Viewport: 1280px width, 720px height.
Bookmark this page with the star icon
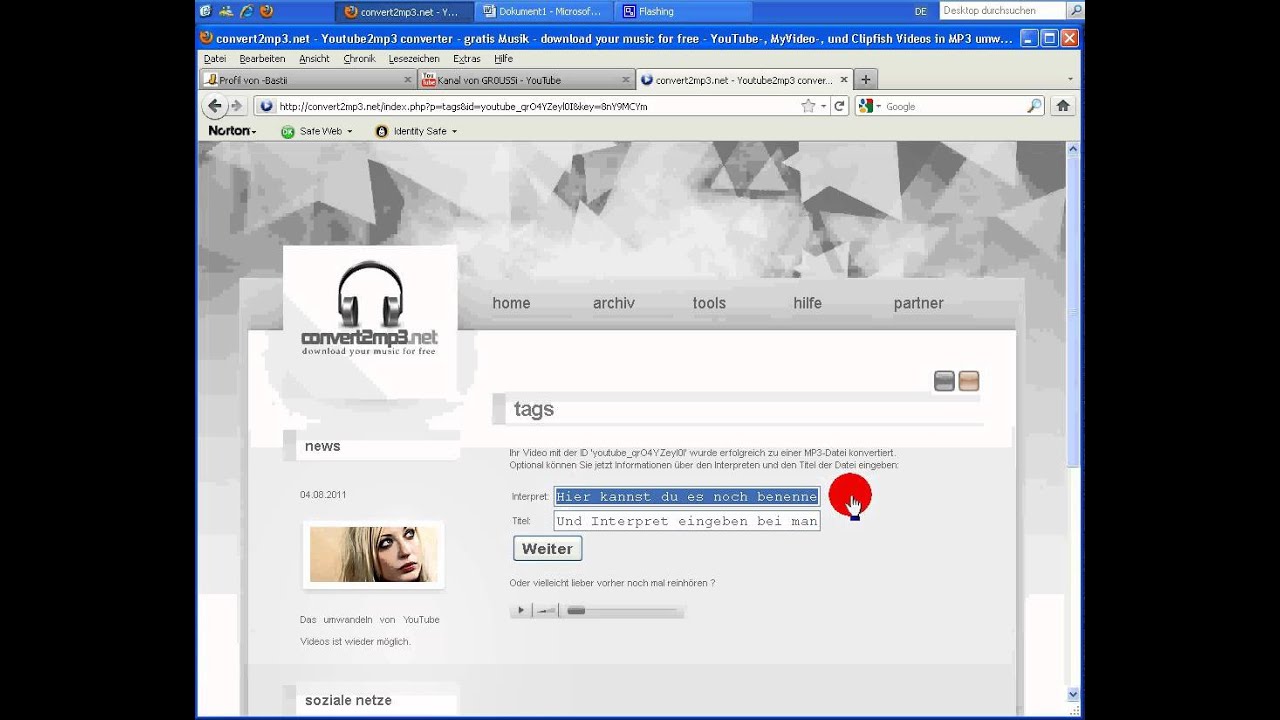point(808,106)
